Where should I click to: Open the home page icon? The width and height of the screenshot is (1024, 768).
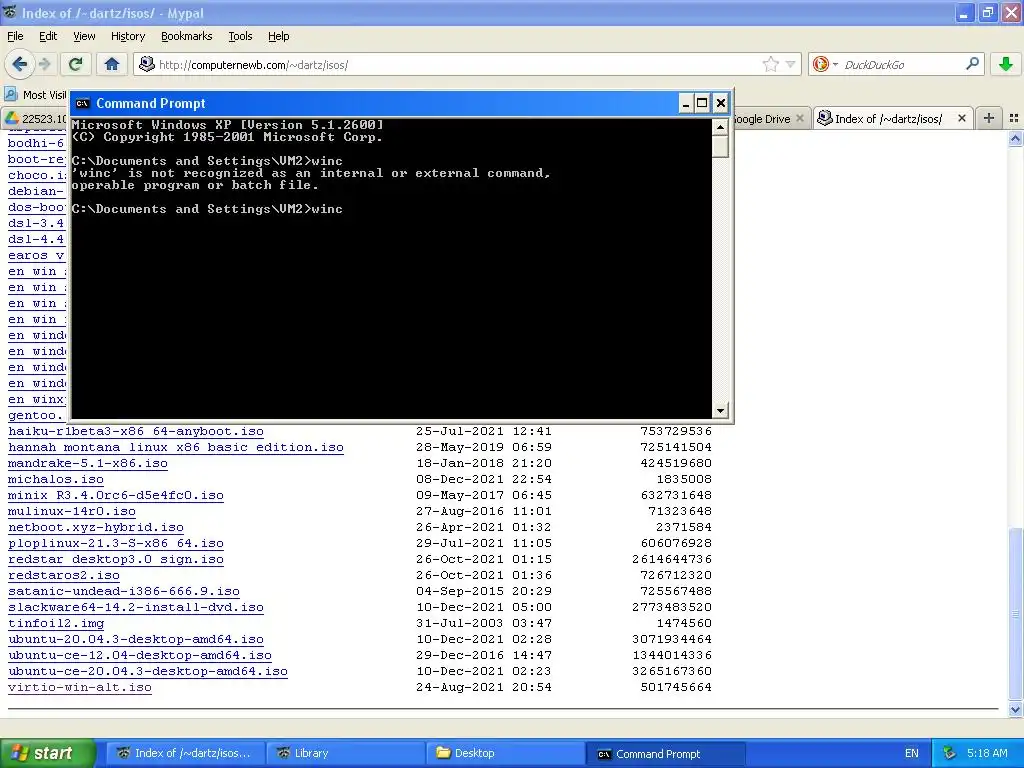click(x=112, y=64)
